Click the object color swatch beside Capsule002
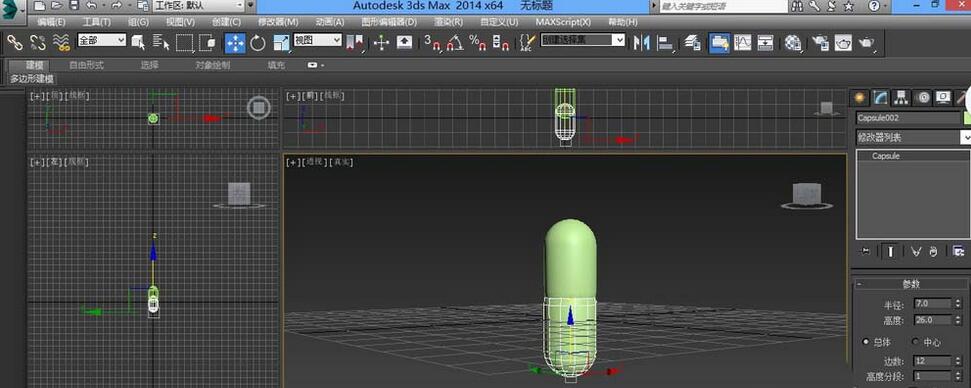Viewport: 971px width, 388px height. coord(967,118)
